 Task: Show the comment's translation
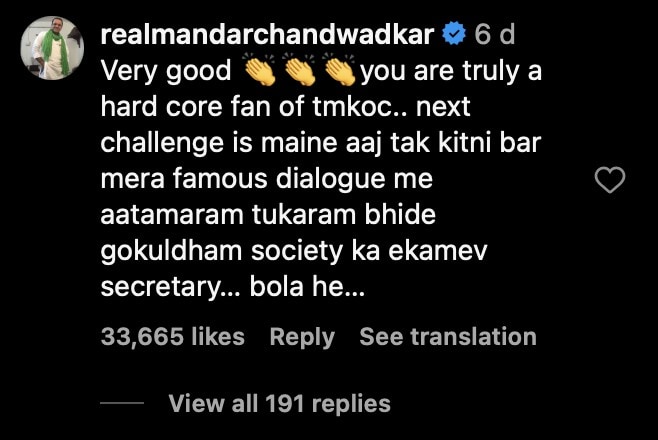(448, 337)
